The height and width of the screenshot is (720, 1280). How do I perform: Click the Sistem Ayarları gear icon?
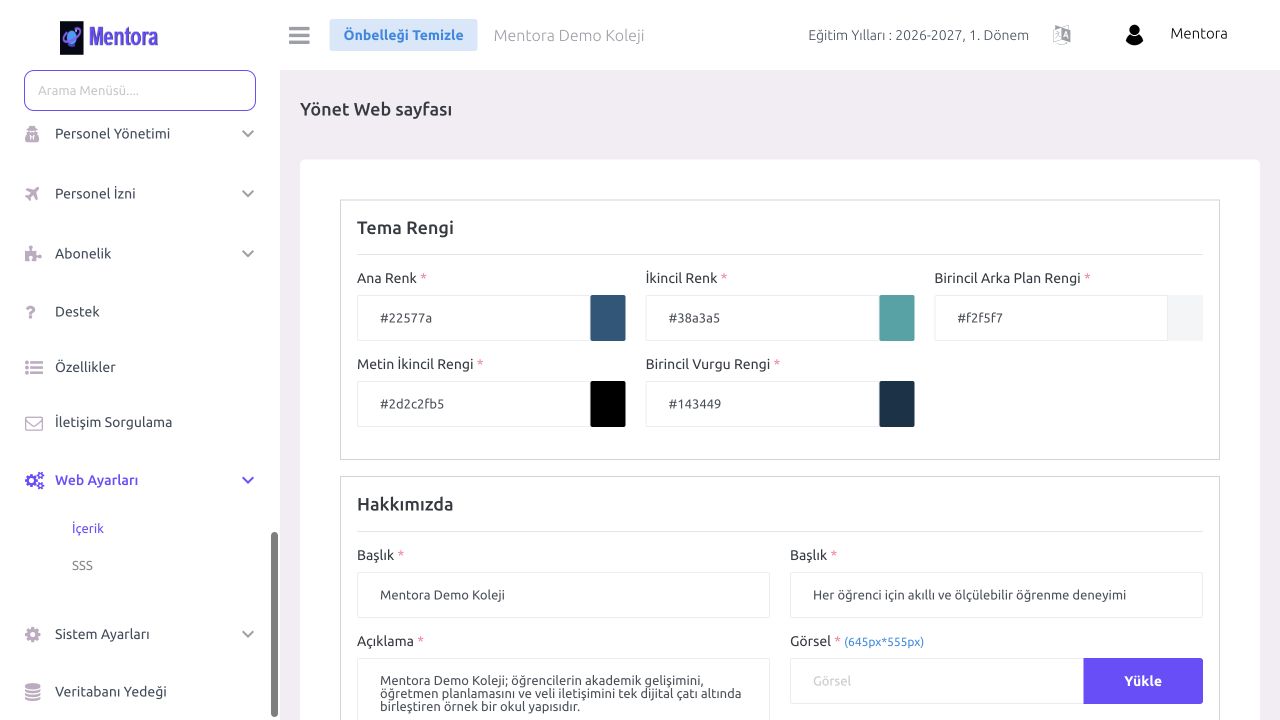pos(32,634)
